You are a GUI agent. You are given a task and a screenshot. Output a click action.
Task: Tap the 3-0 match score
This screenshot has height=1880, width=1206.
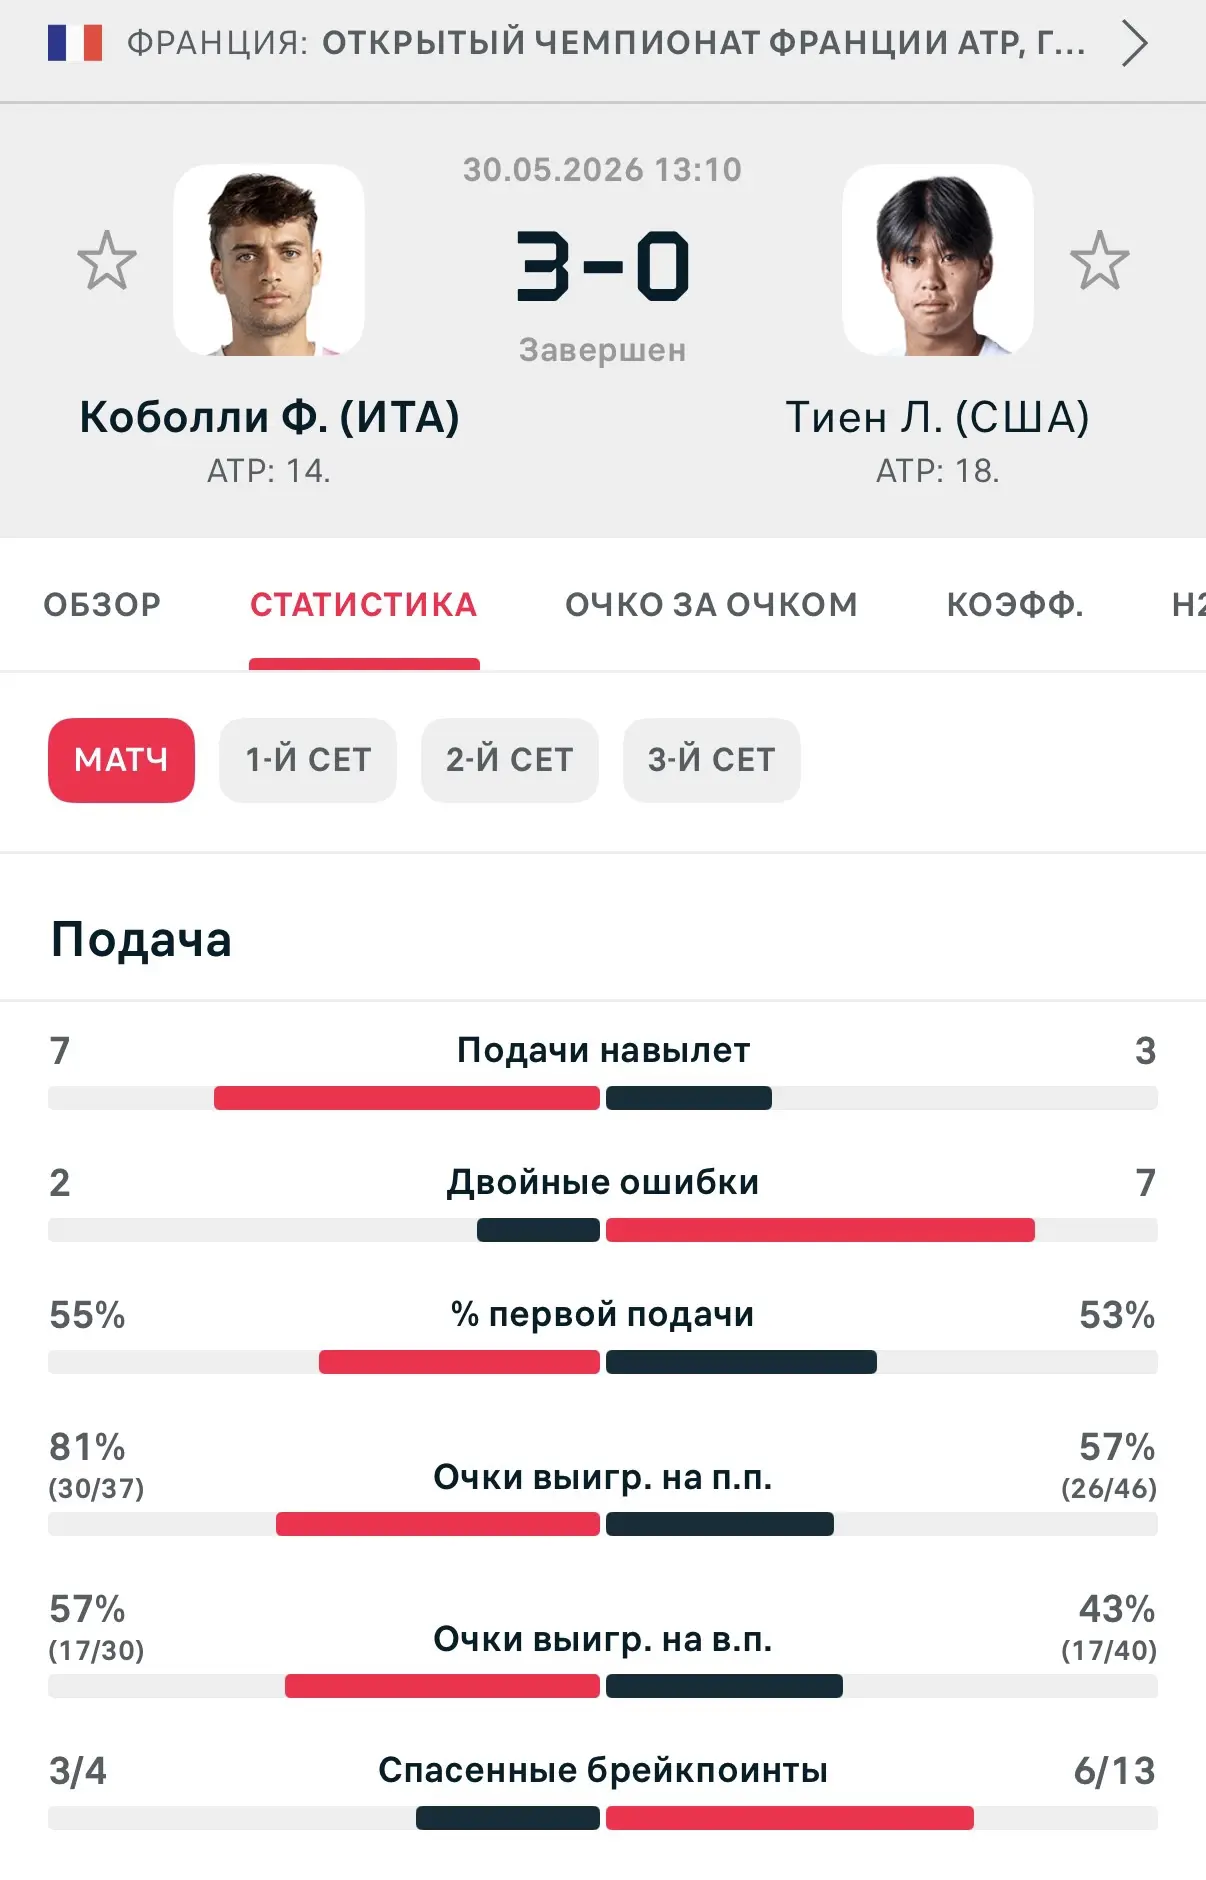603,266
